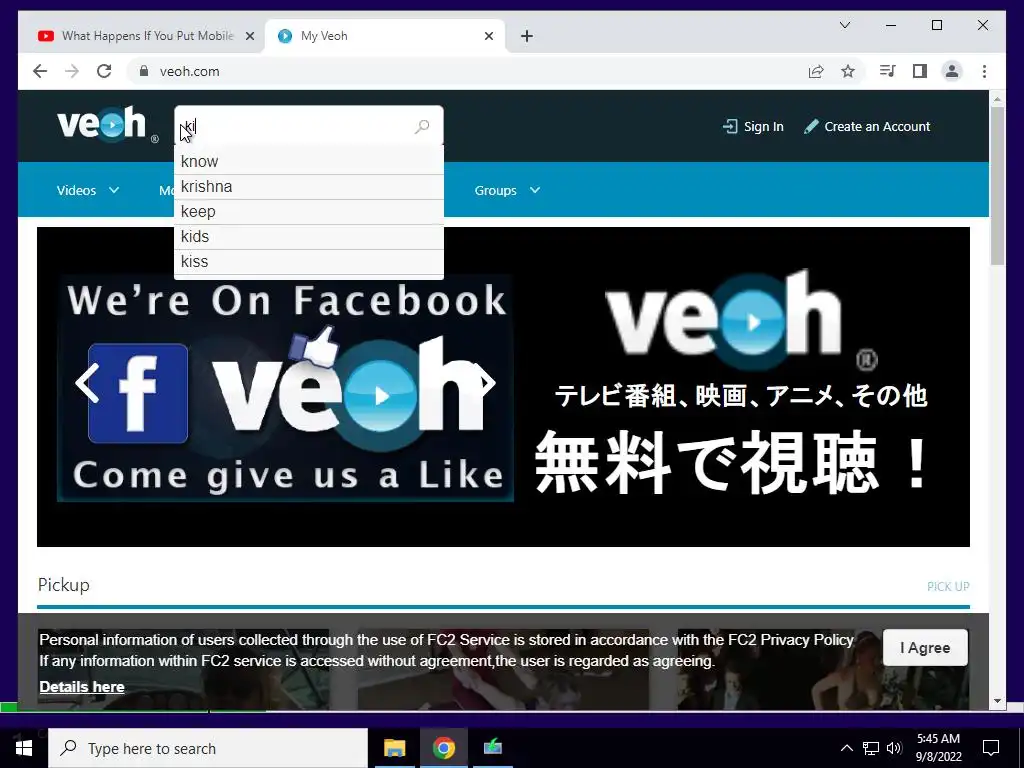Viewport: 1024px width, 768px height.
Task: Open Chrome profile avatar menu
Action: point(952,71)
